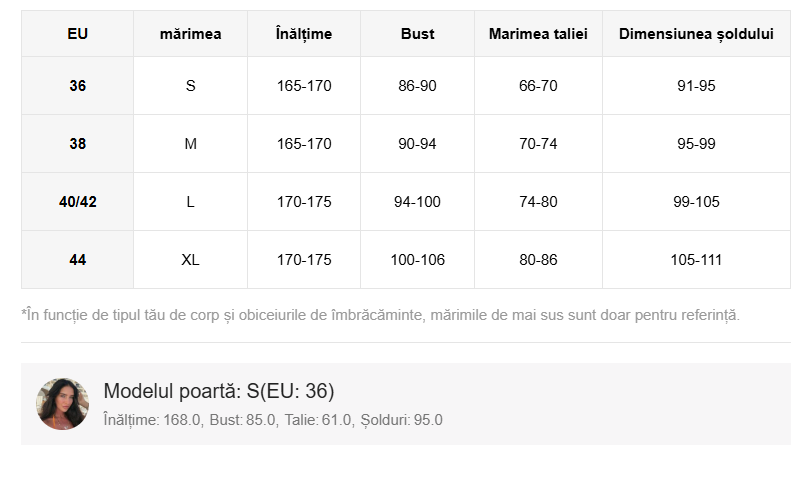Click the Dimensiunea șoldului column header
811x483 pixels.
pos(696,34)
